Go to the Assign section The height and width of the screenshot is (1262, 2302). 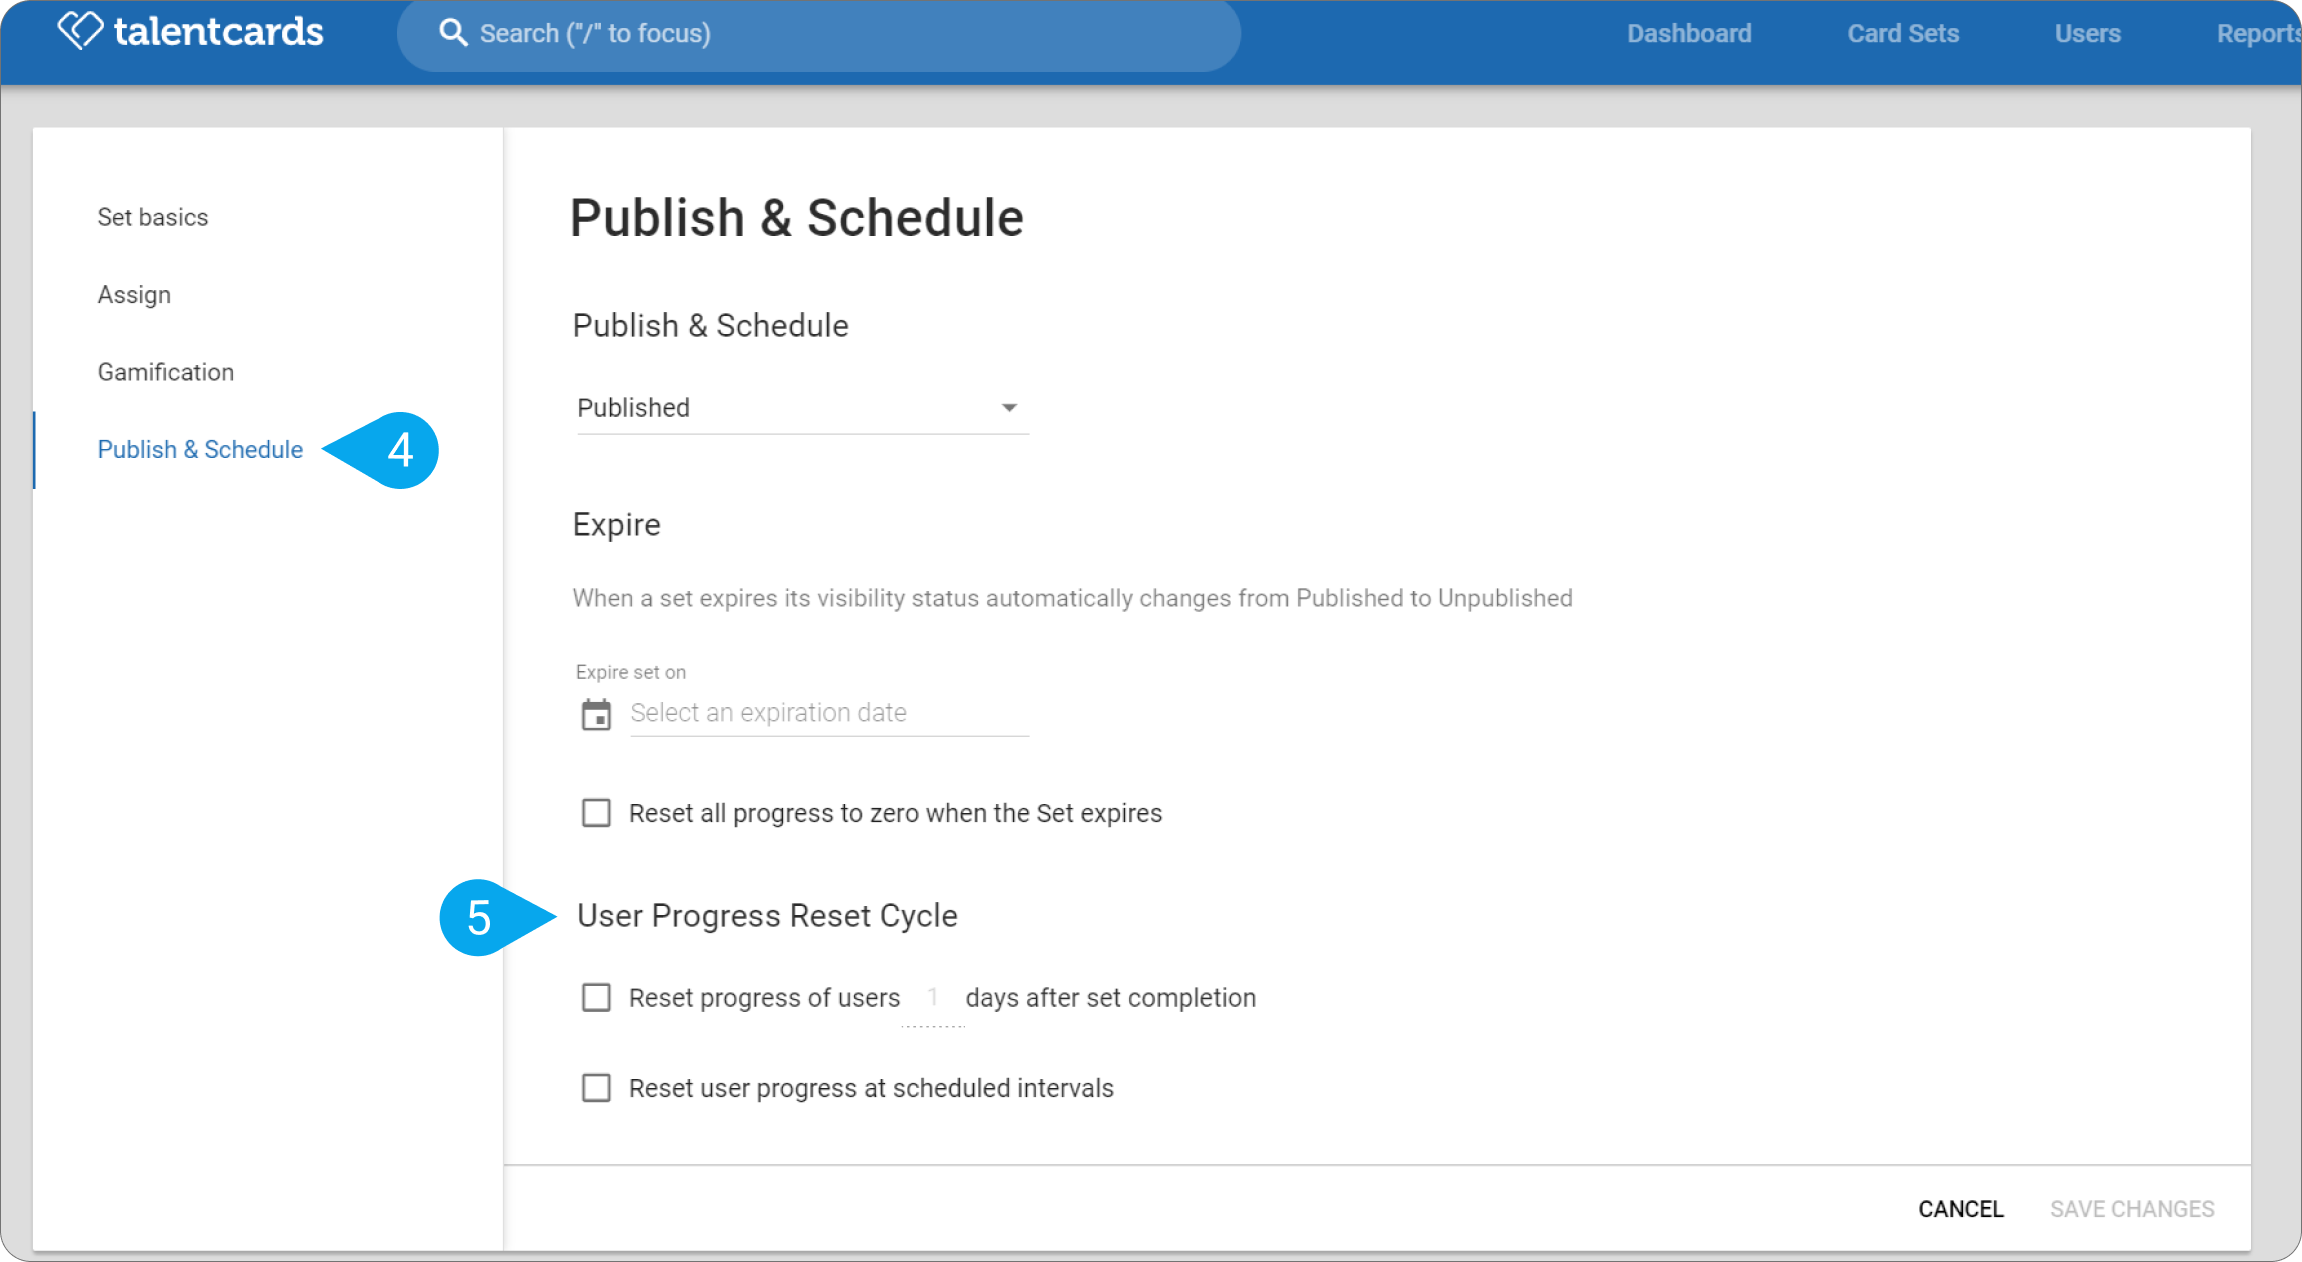[134, 295]
